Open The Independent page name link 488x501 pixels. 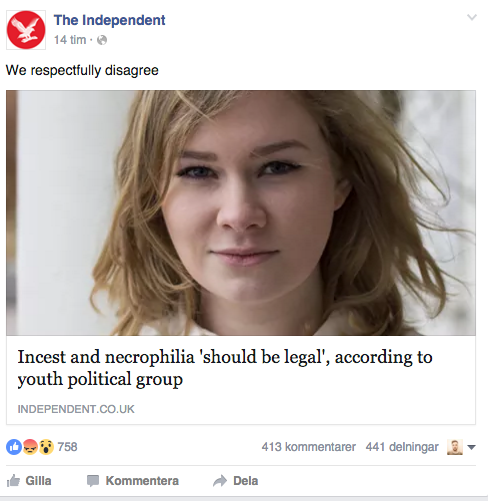tap(109, 20)
